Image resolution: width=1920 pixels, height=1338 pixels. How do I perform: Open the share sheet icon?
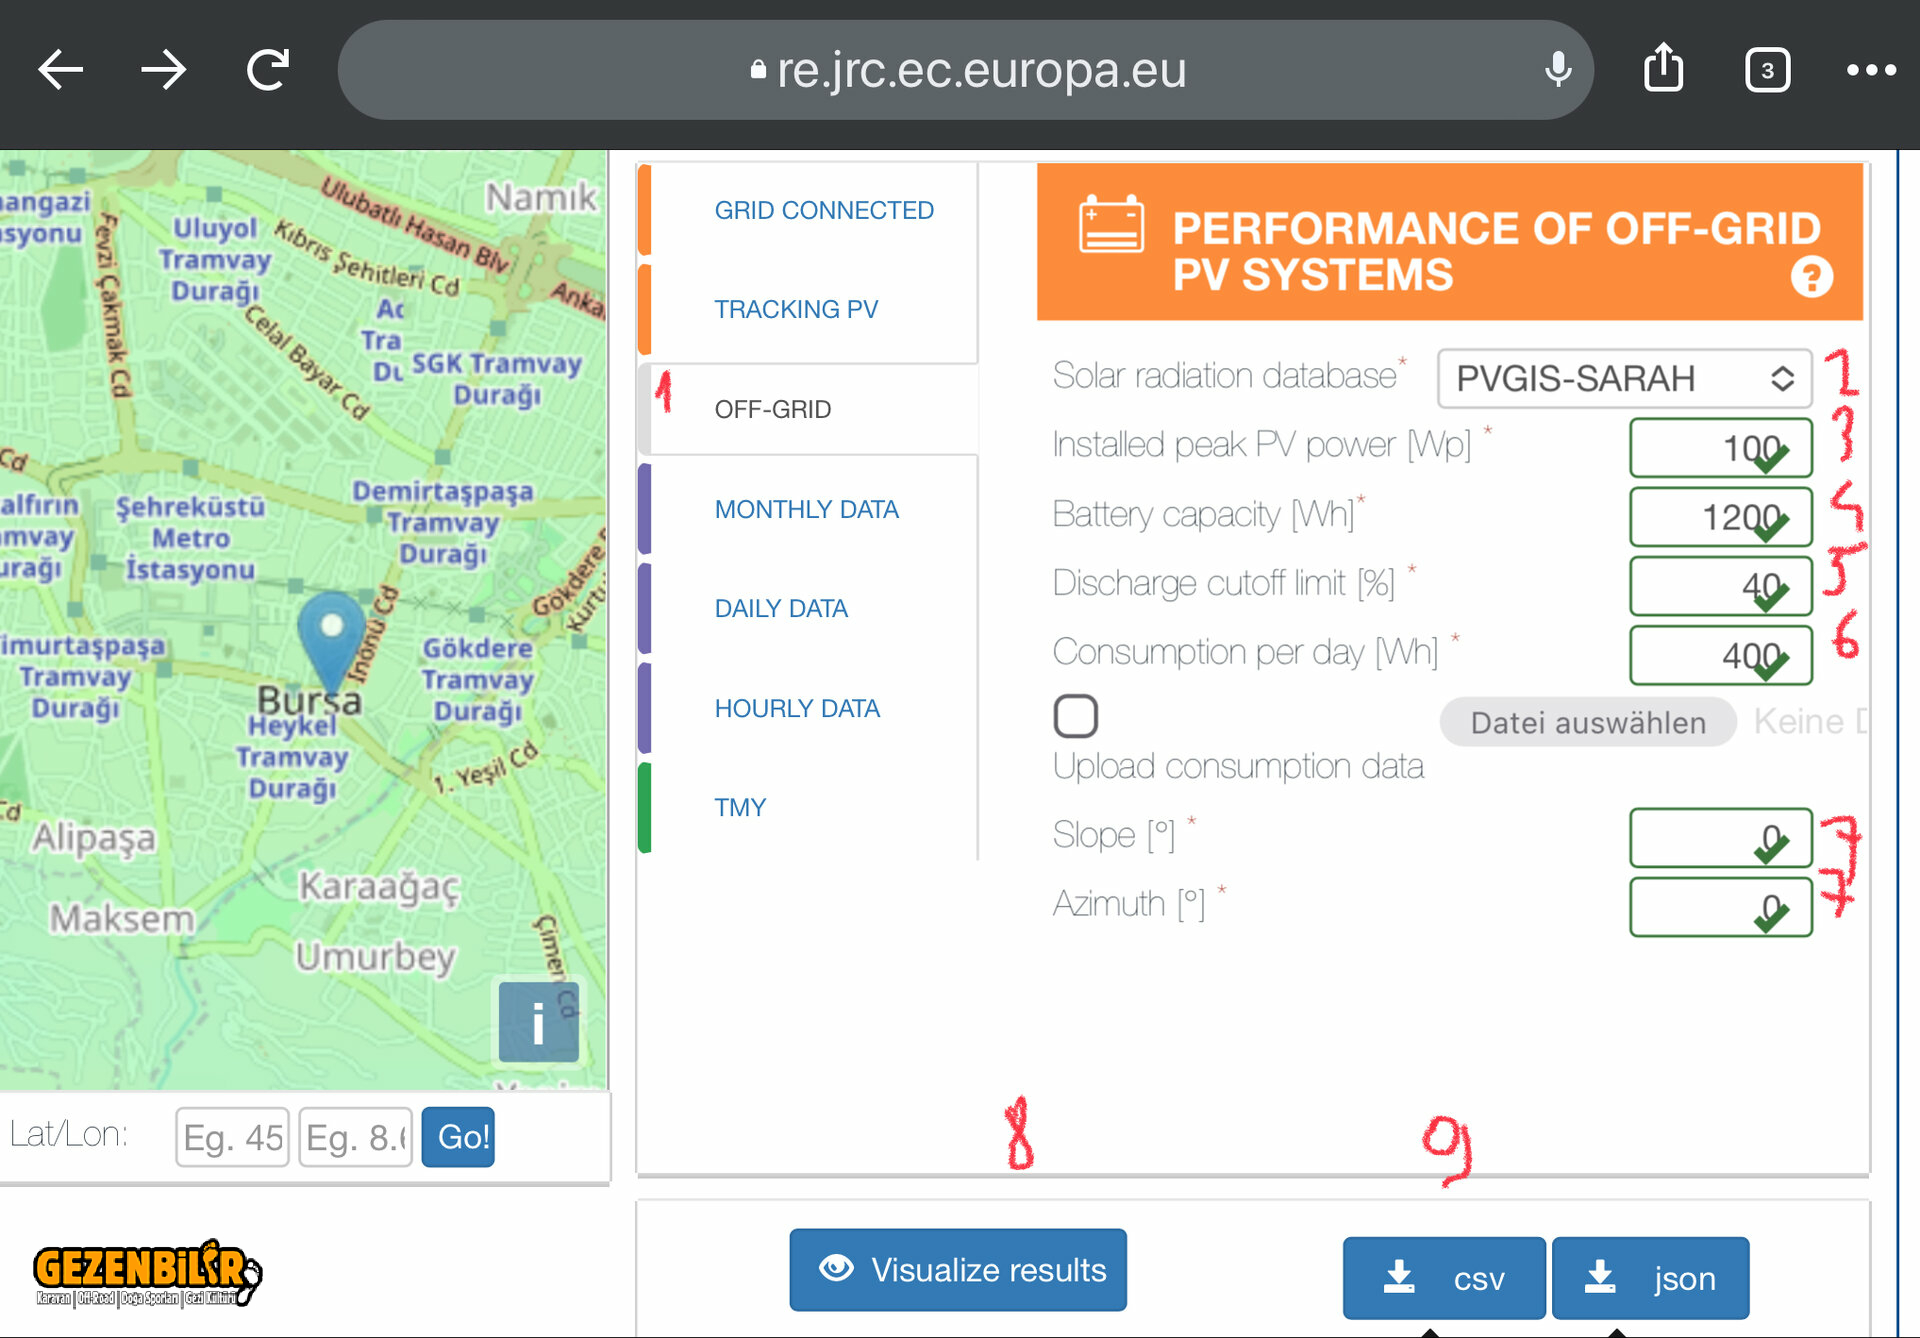point(1663,69)
